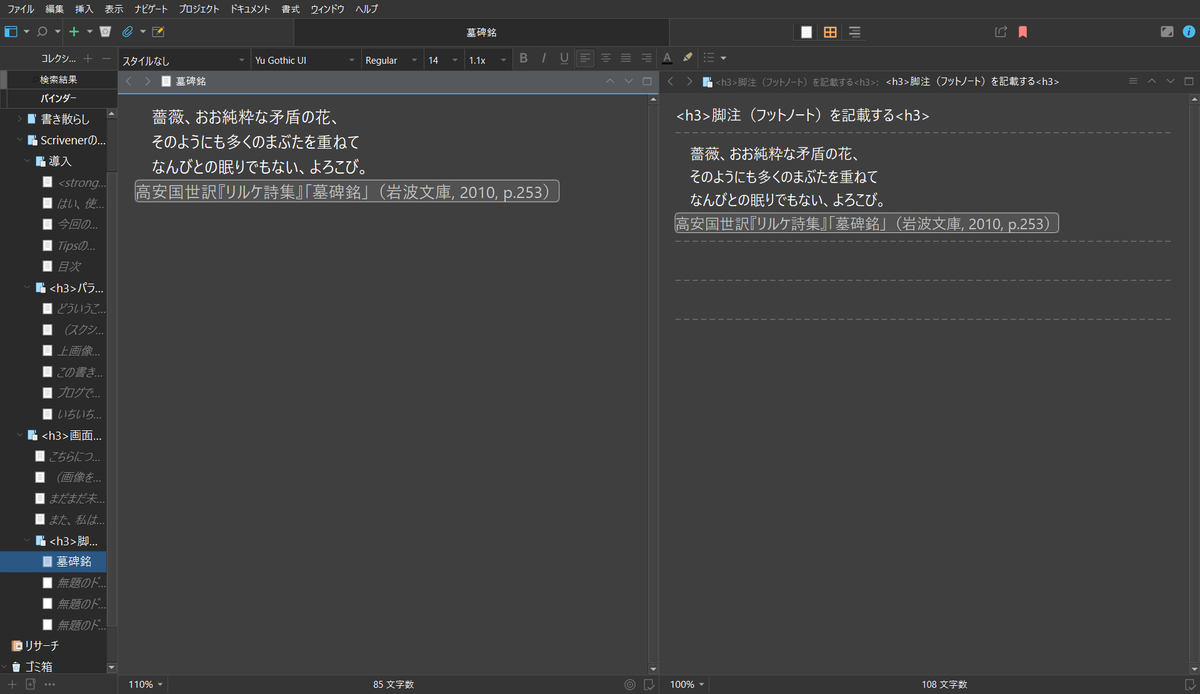Screen dimensions: 1200x694
Task: Toggle the binder view layout icon
Action: [11, 32]
